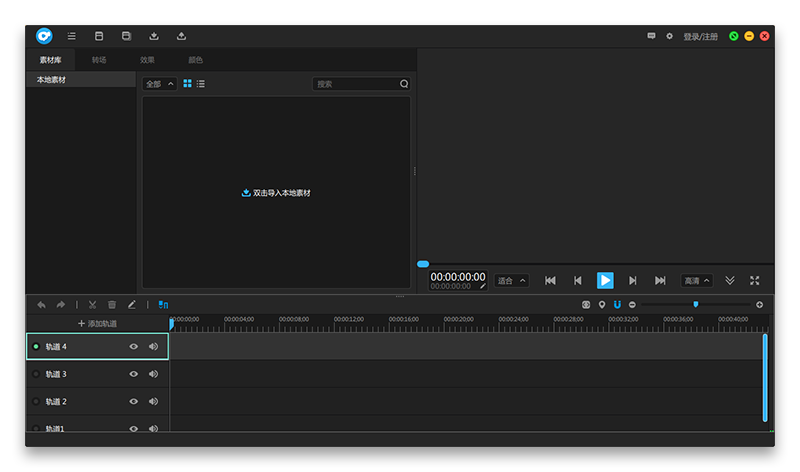Select the 轨道 3 radio indicator
This screenshot has width=800, height=472.
coord(36,374)
